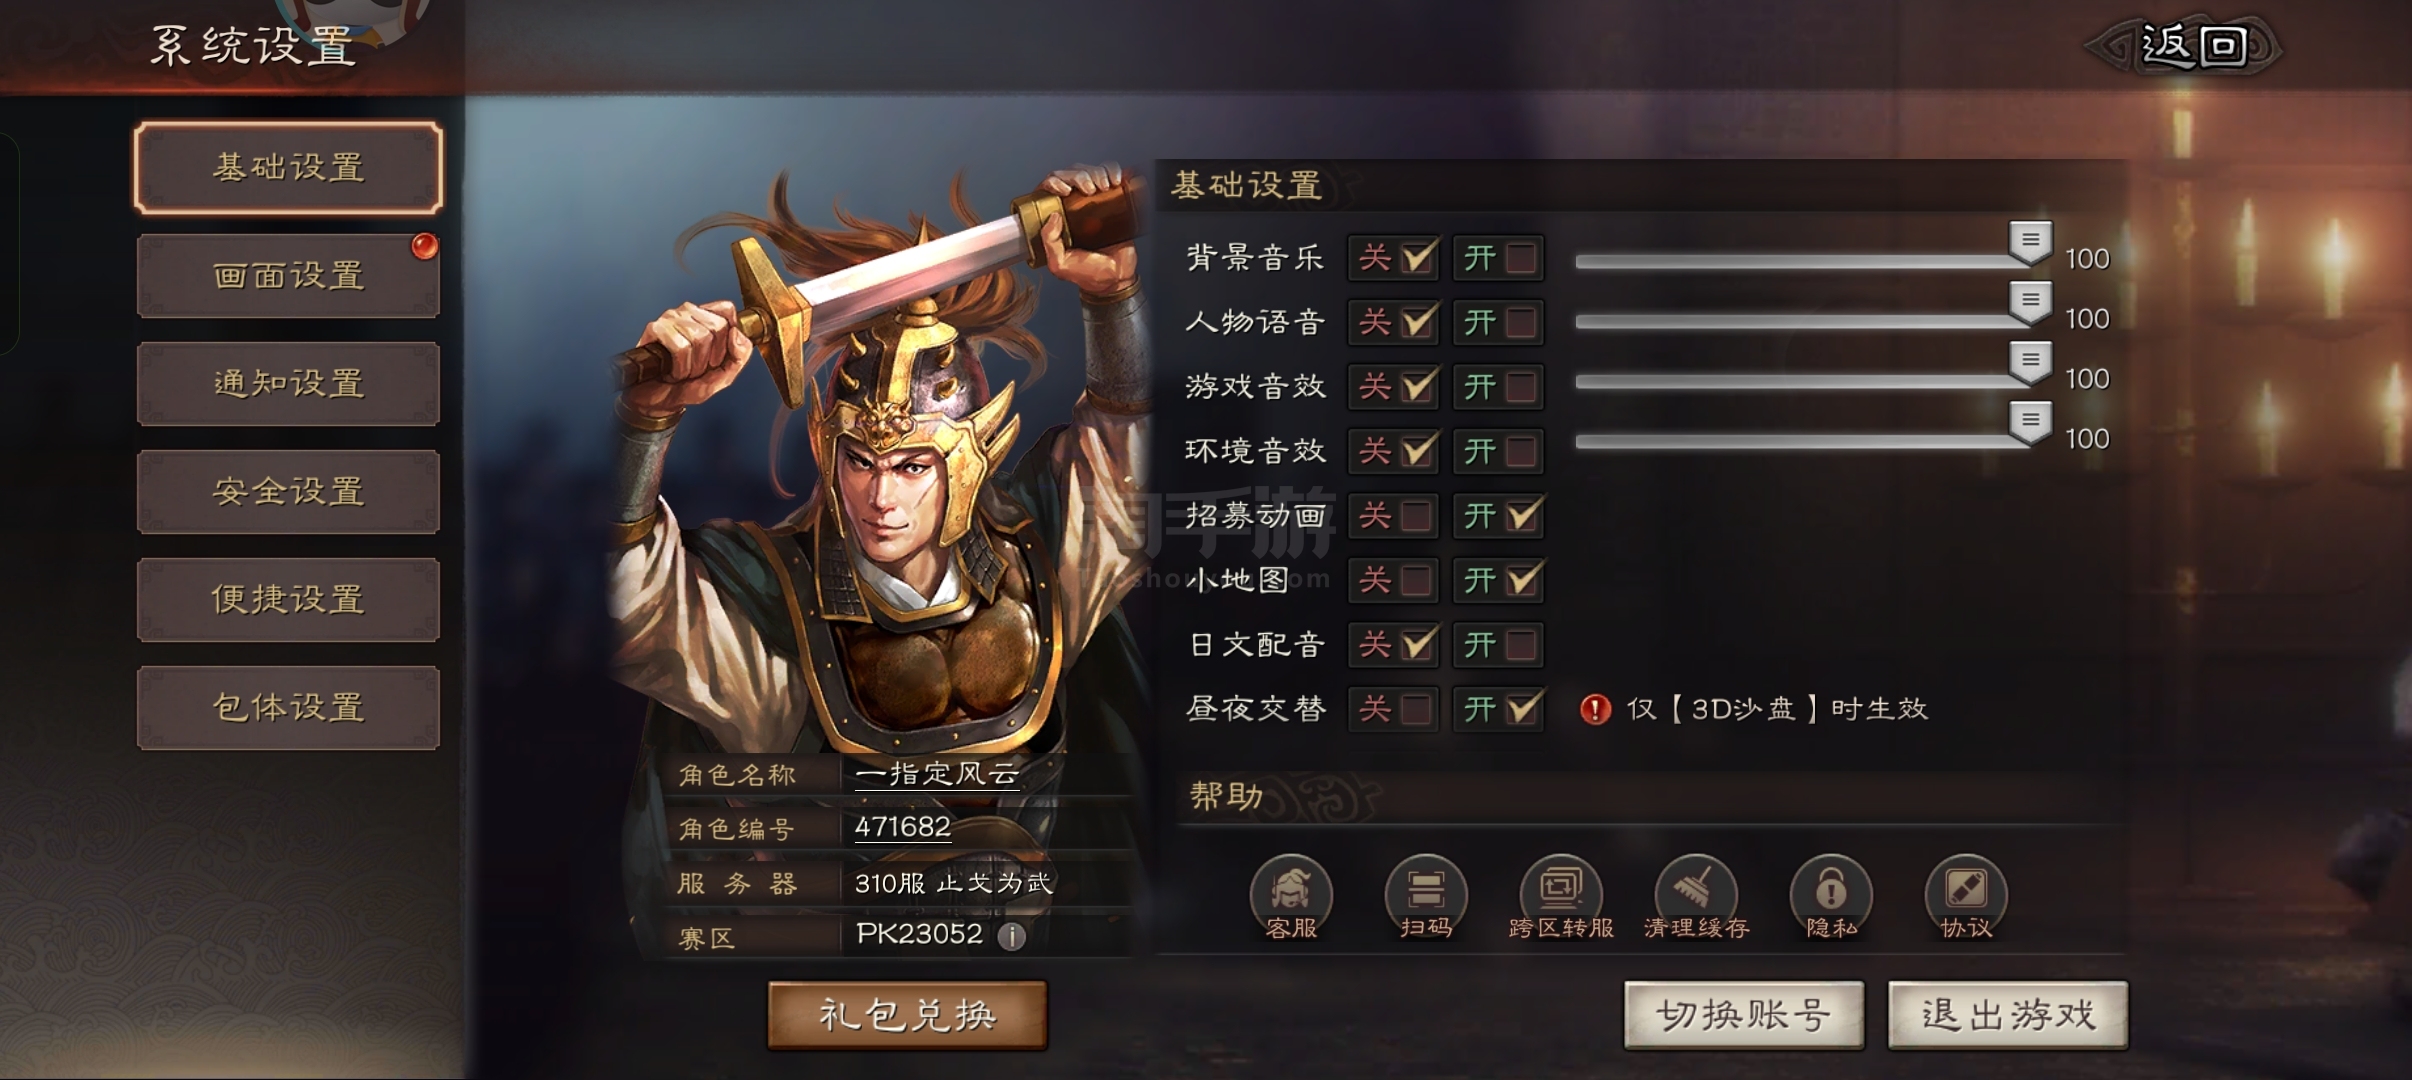The image size is (2412, 1080).
Task: Switch to the 画面设置 tab
Action: 288,276
